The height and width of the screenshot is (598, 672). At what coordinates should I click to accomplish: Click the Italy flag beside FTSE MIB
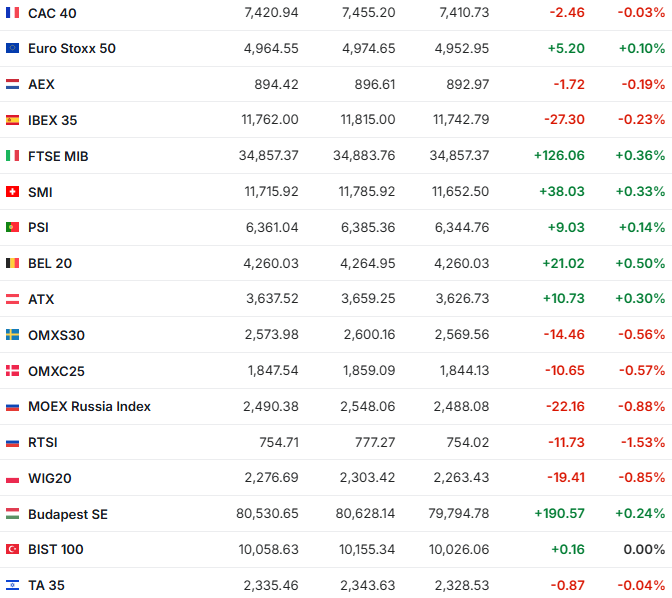pos(12,156)
